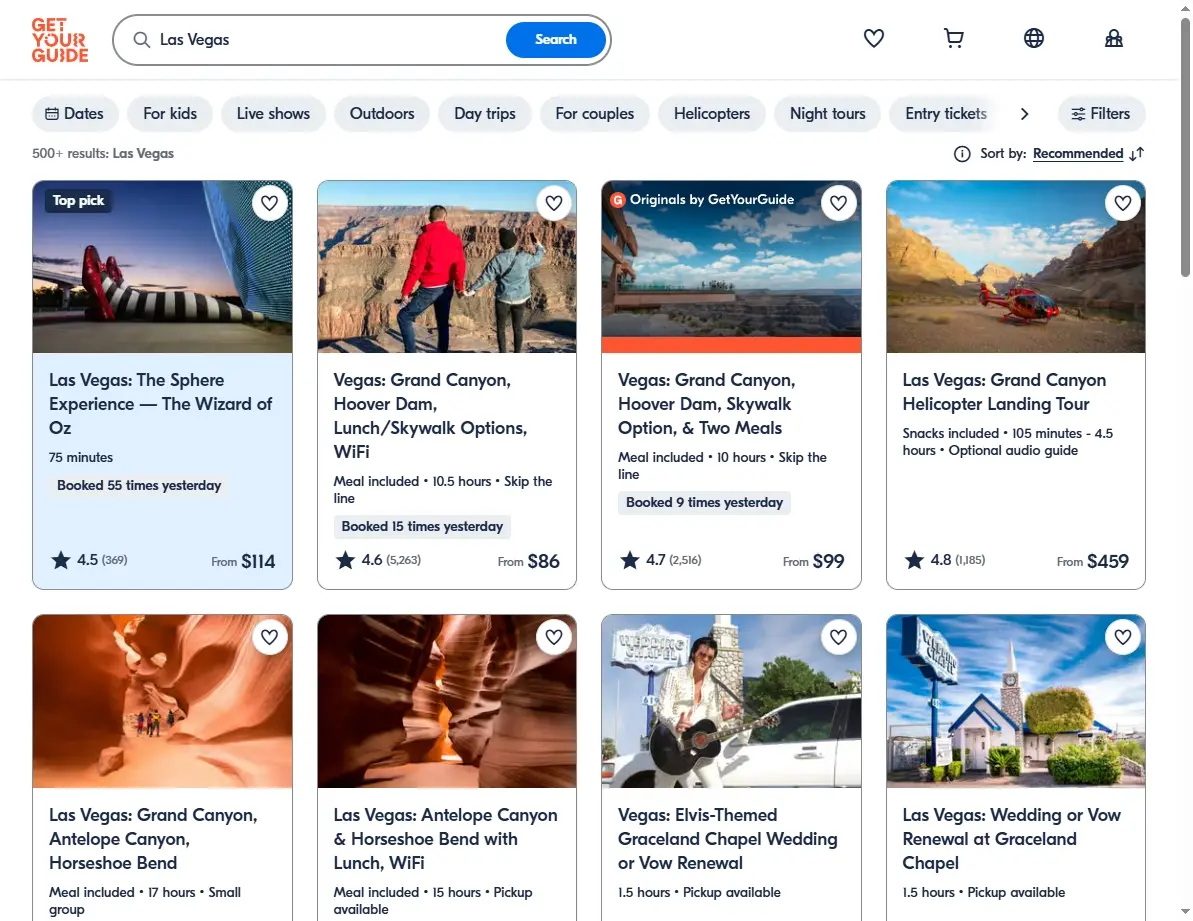Open the GetYourGuide home logo
1193x921 pixels.
click(59, 40)
